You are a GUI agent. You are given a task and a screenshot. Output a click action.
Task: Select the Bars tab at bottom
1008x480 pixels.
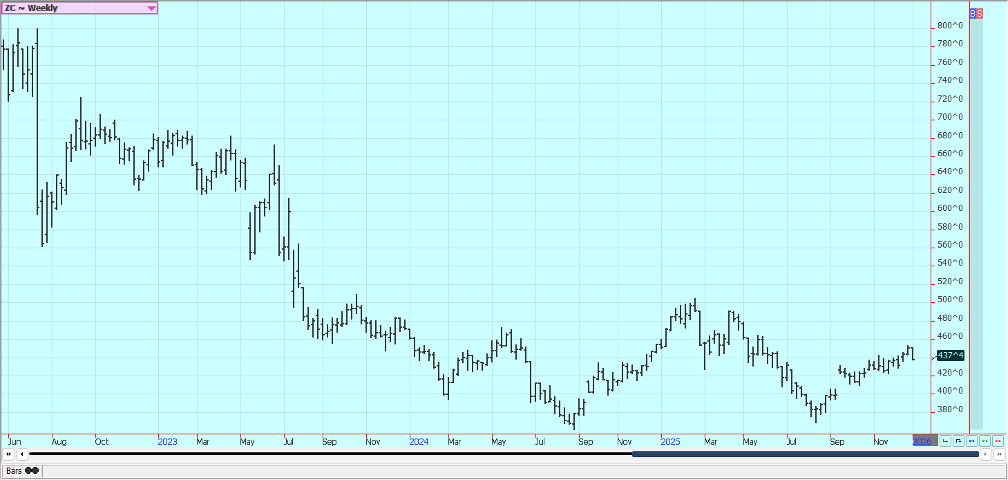[x=22, y=470]
